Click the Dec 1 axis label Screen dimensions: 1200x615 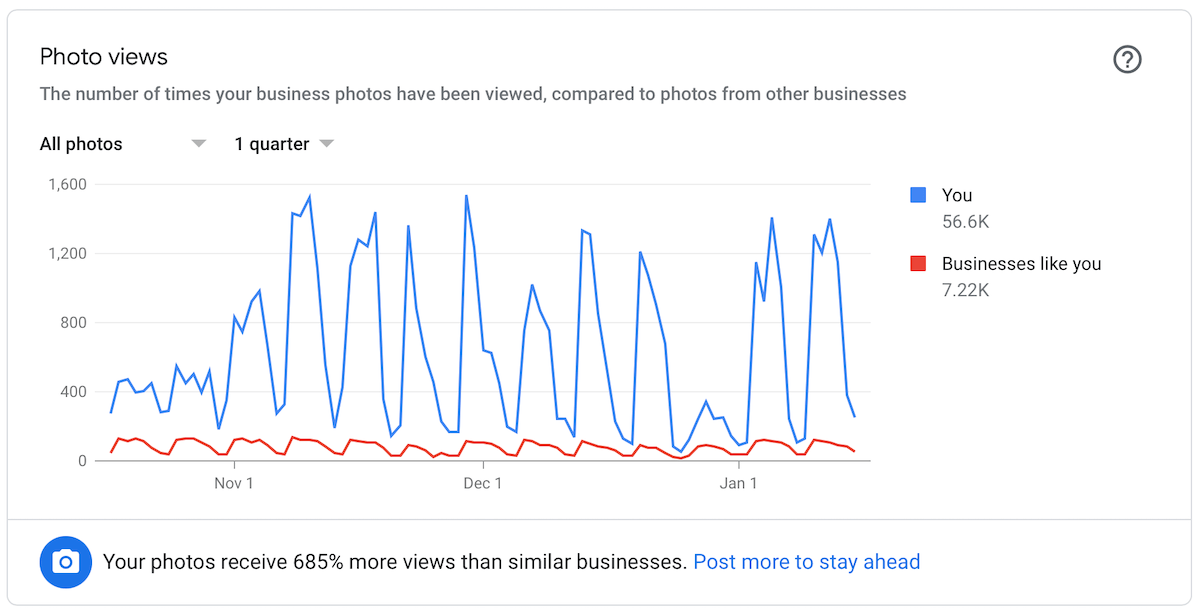click(x=483, y=484)
